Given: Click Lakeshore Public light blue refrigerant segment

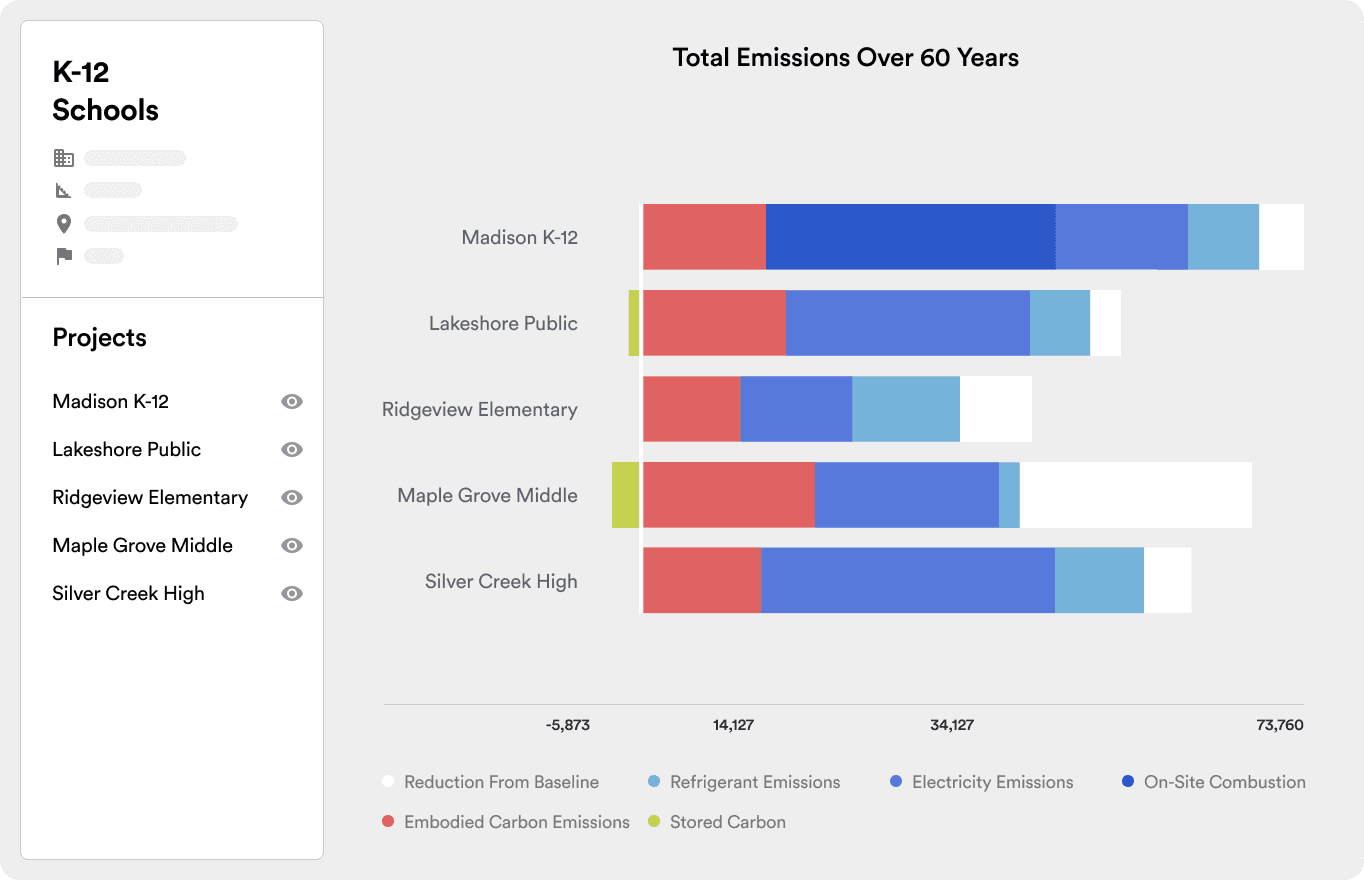Looking at the screenshot, I should pyautogui.click(x=1060, y=323).
